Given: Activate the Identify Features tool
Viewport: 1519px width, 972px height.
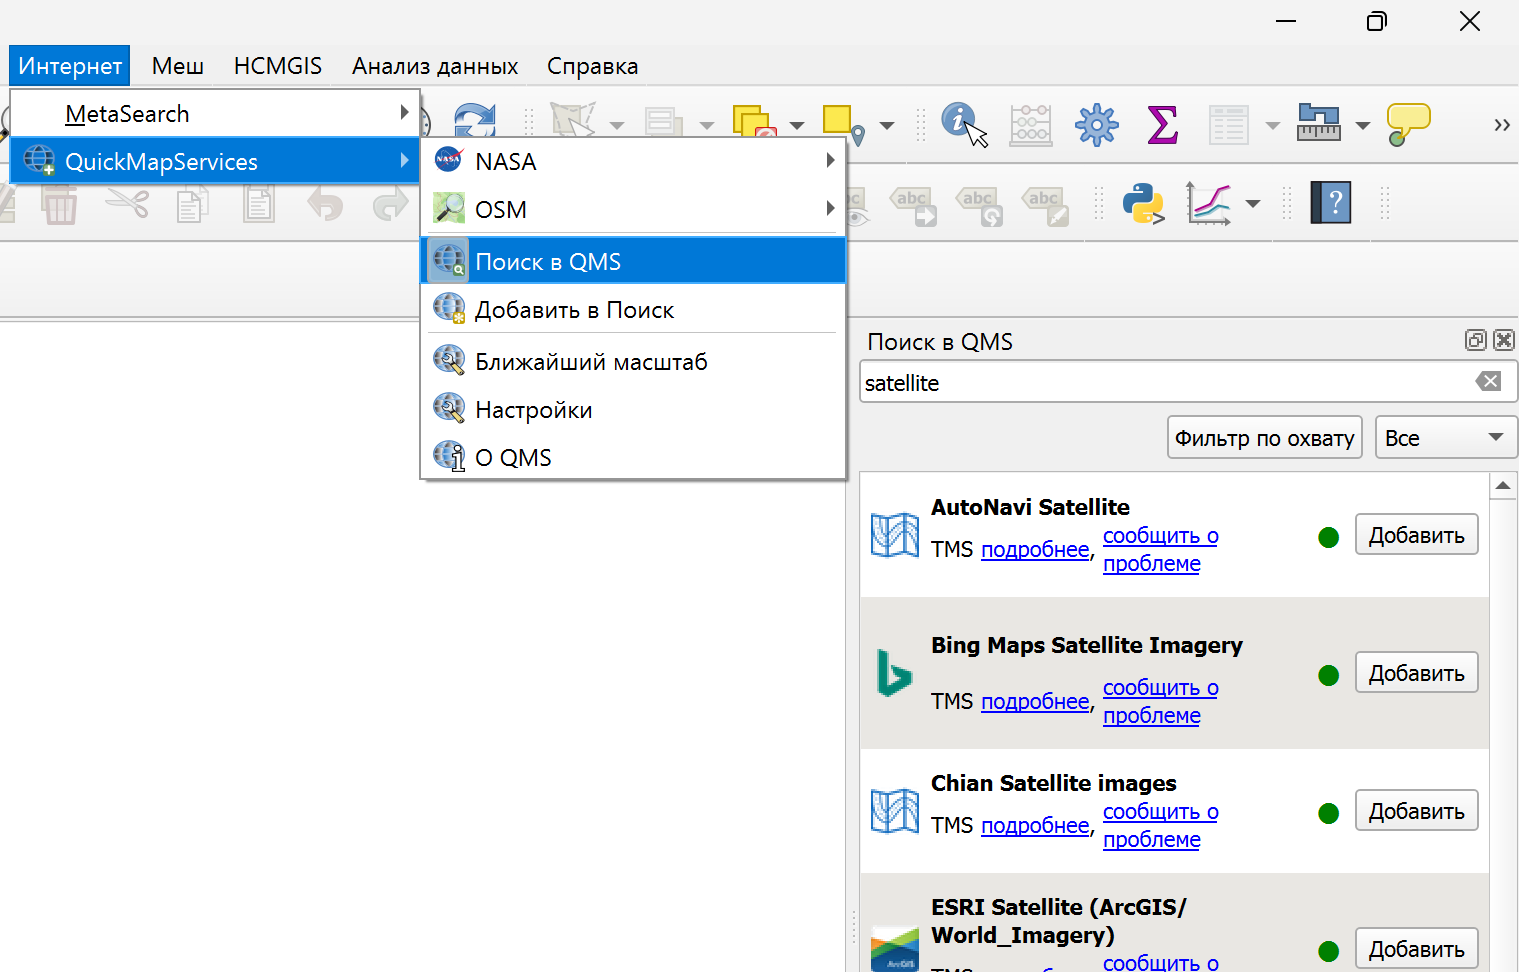Looking at the screenshot, I should (964, 124).
